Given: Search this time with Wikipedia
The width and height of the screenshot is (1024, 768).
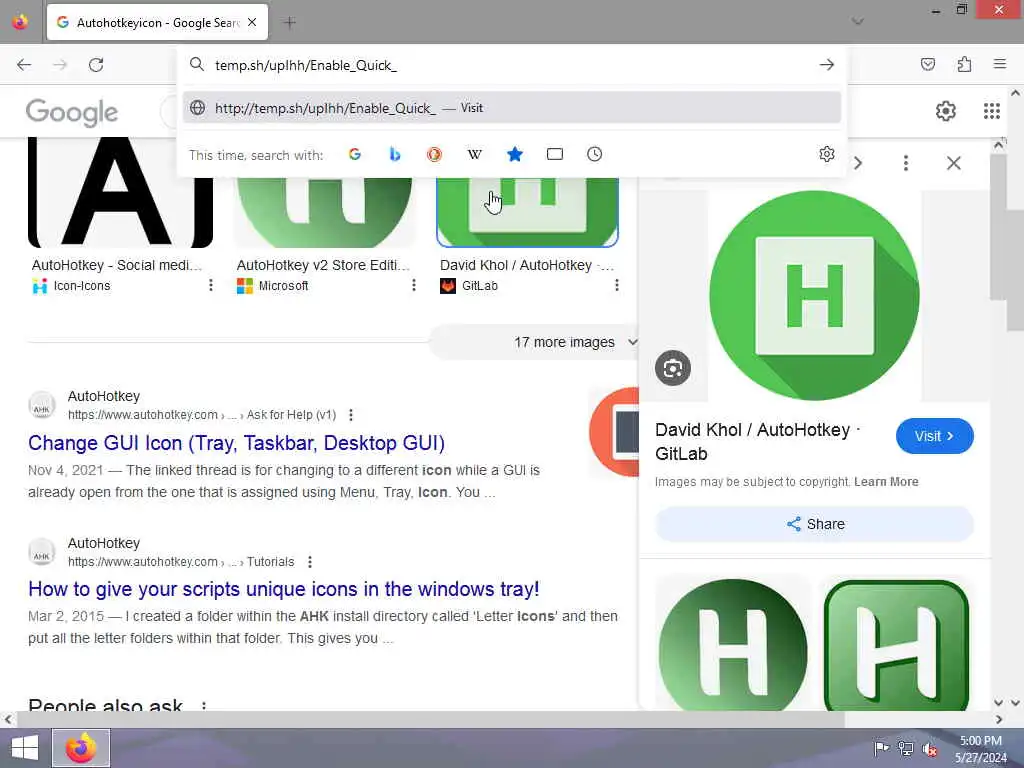Looking at the screenshot, I should 475,155.
